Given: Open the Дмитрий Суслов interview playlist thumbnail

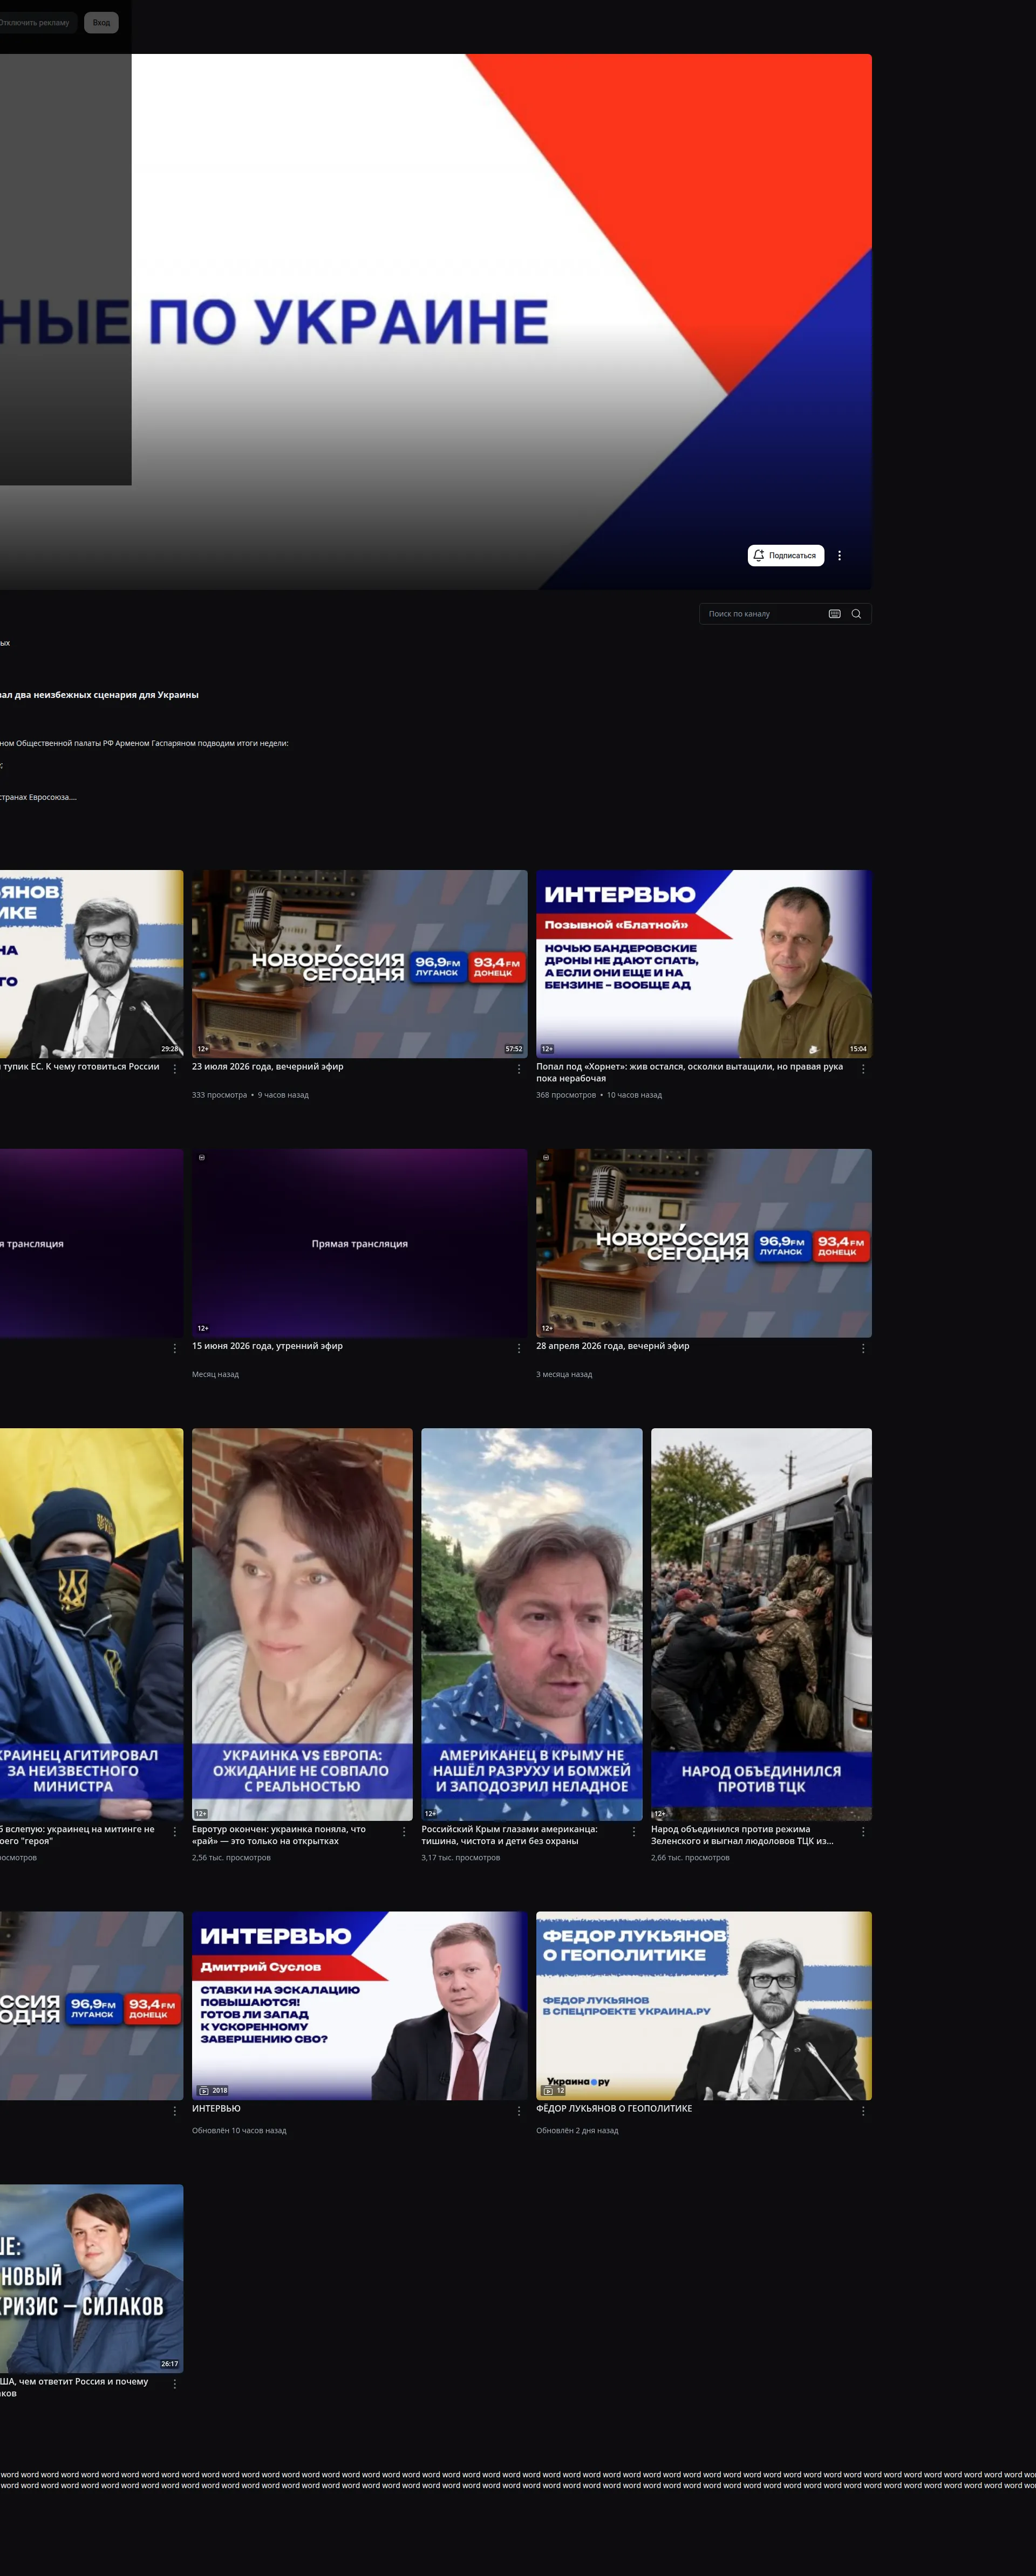Looking at the screenshot, I should [360, 2005].
